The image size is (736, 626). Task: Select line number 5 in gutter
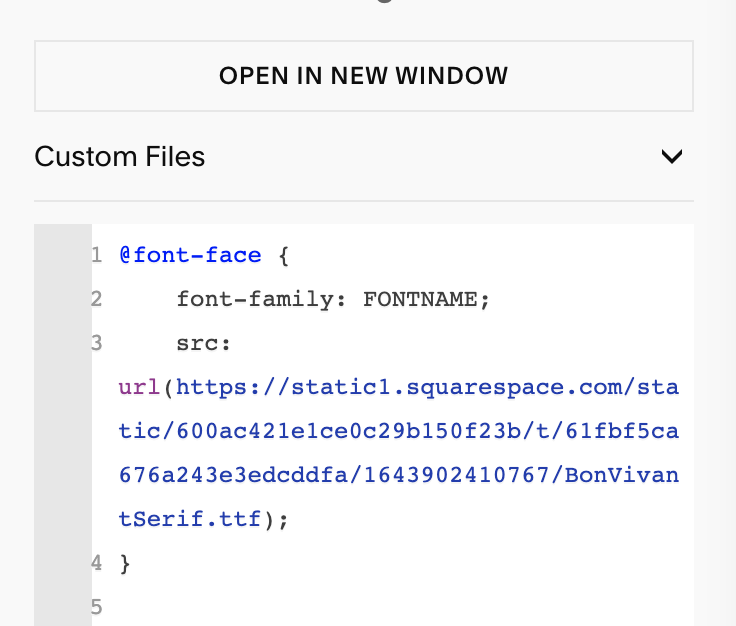click(97, 607)
